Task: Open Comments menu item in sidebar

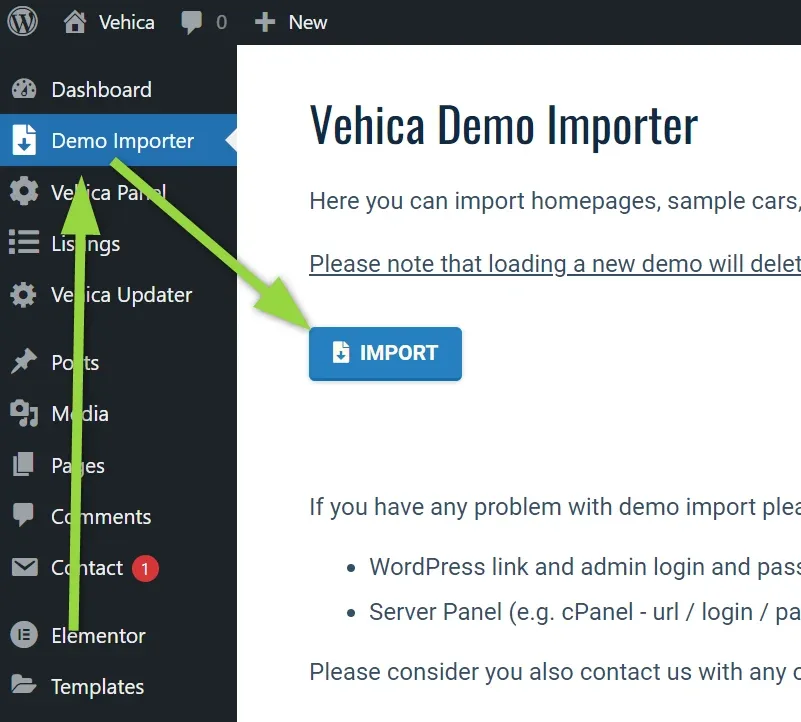Action: point(101,517)
